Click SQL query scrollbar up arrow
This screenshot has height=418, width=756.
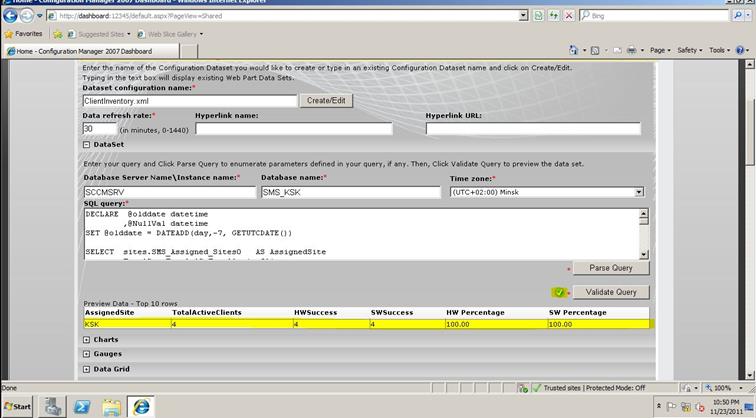pyautogui.click(x=644, y=214)
